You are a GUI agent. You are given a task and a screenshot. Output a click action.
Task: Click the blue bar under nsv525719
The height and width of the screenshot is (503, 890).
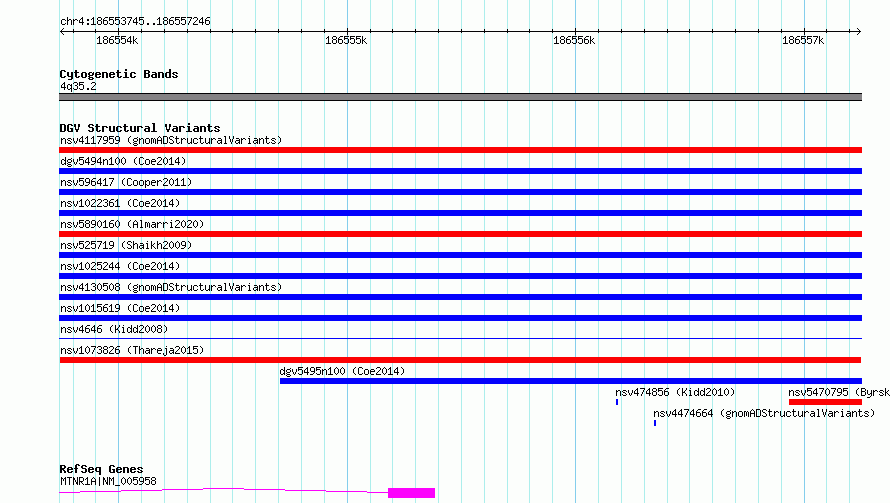[460, 255]
